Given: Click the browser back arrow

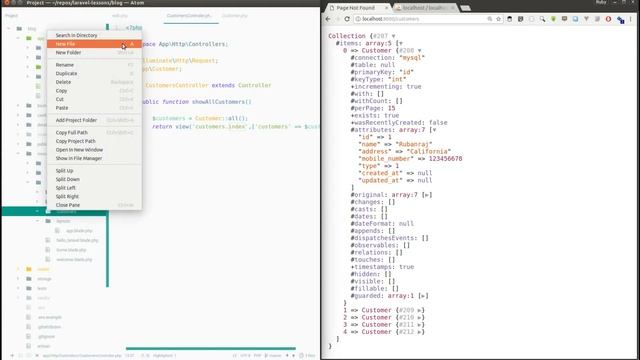Looking at the screenshot, I should click(x=328, y=19).
